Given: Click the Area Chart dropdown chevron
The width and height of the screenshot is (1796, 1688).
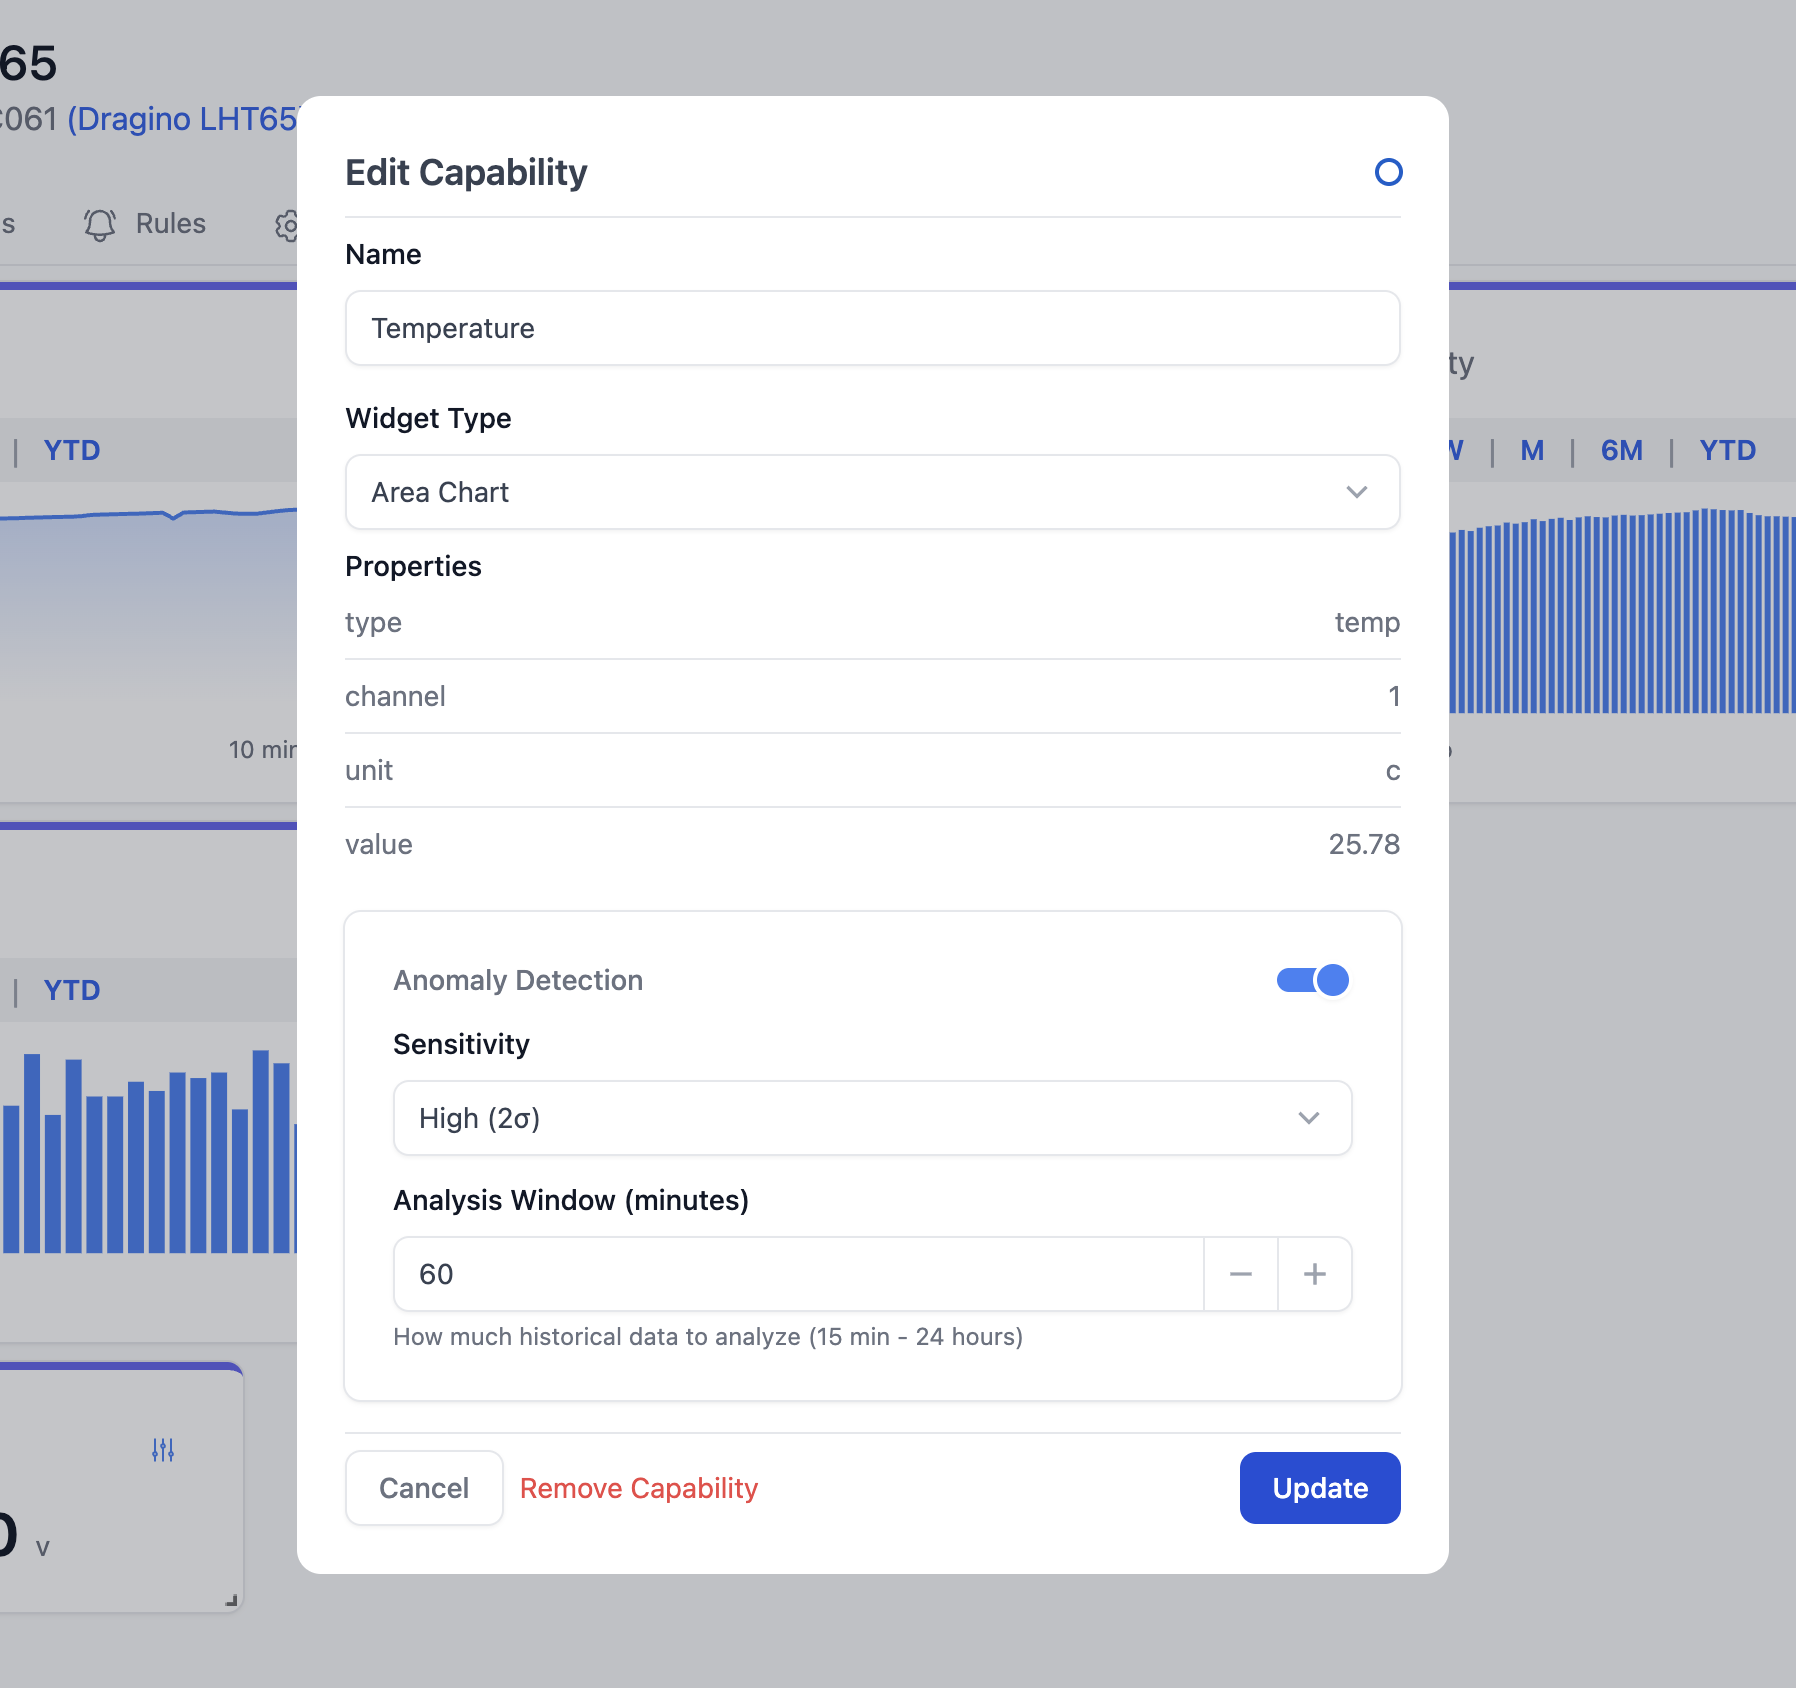Looking at the screenshot, I should click(1356, 492).
